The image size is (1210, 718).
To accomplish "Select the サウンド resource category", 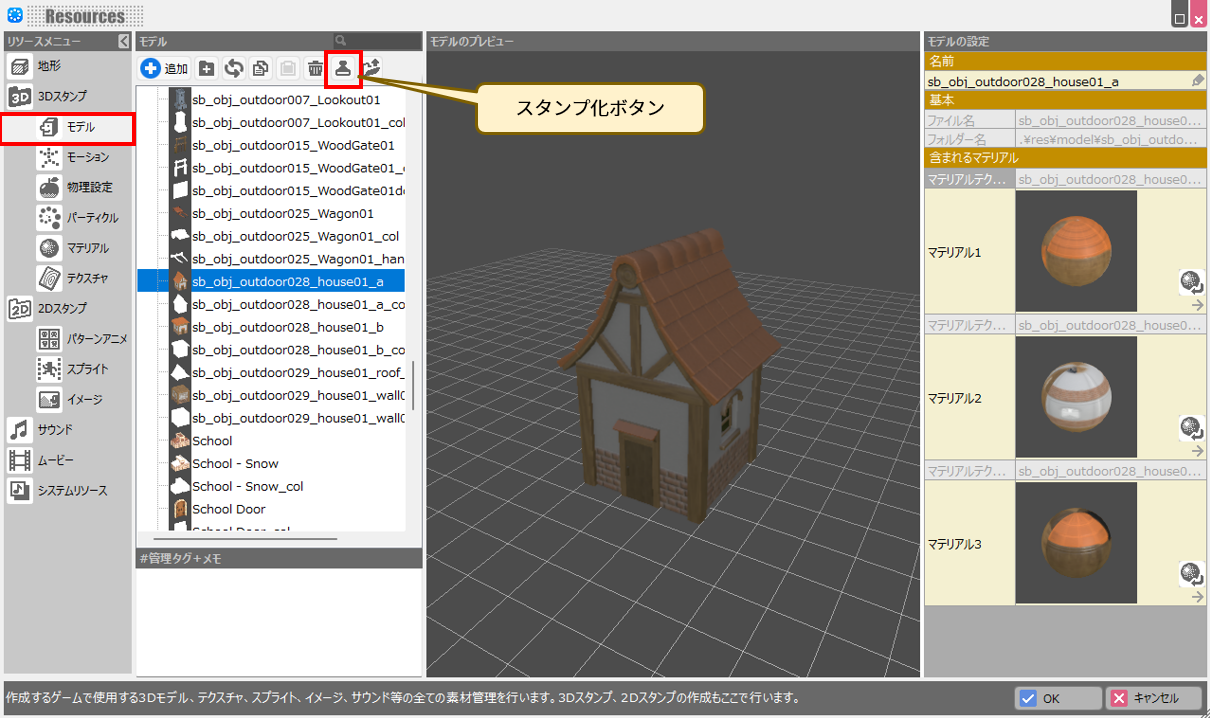I will coord(55,429).
